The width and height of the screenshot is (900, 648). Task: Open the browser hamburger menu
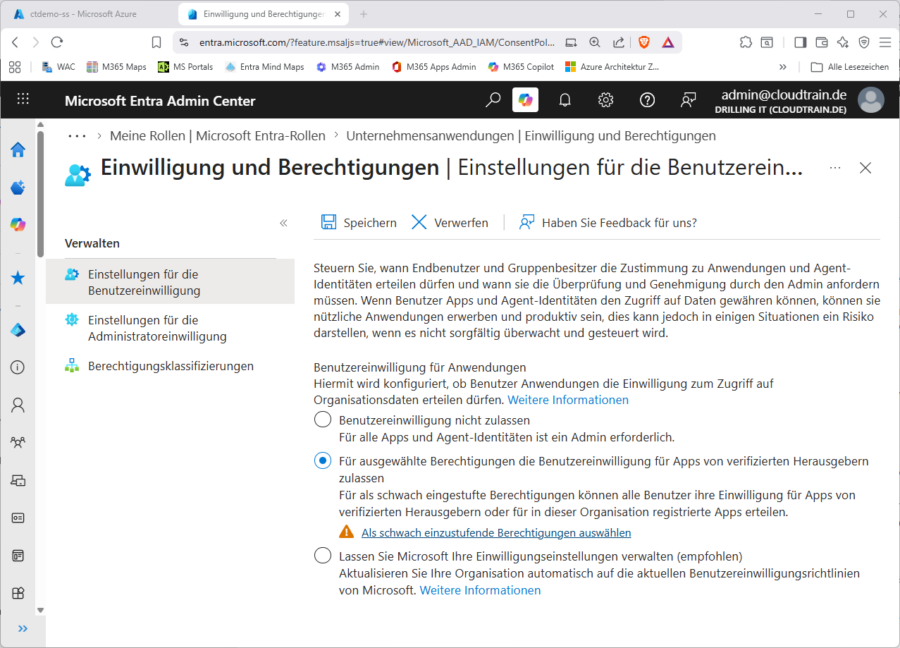click(885, 42)
